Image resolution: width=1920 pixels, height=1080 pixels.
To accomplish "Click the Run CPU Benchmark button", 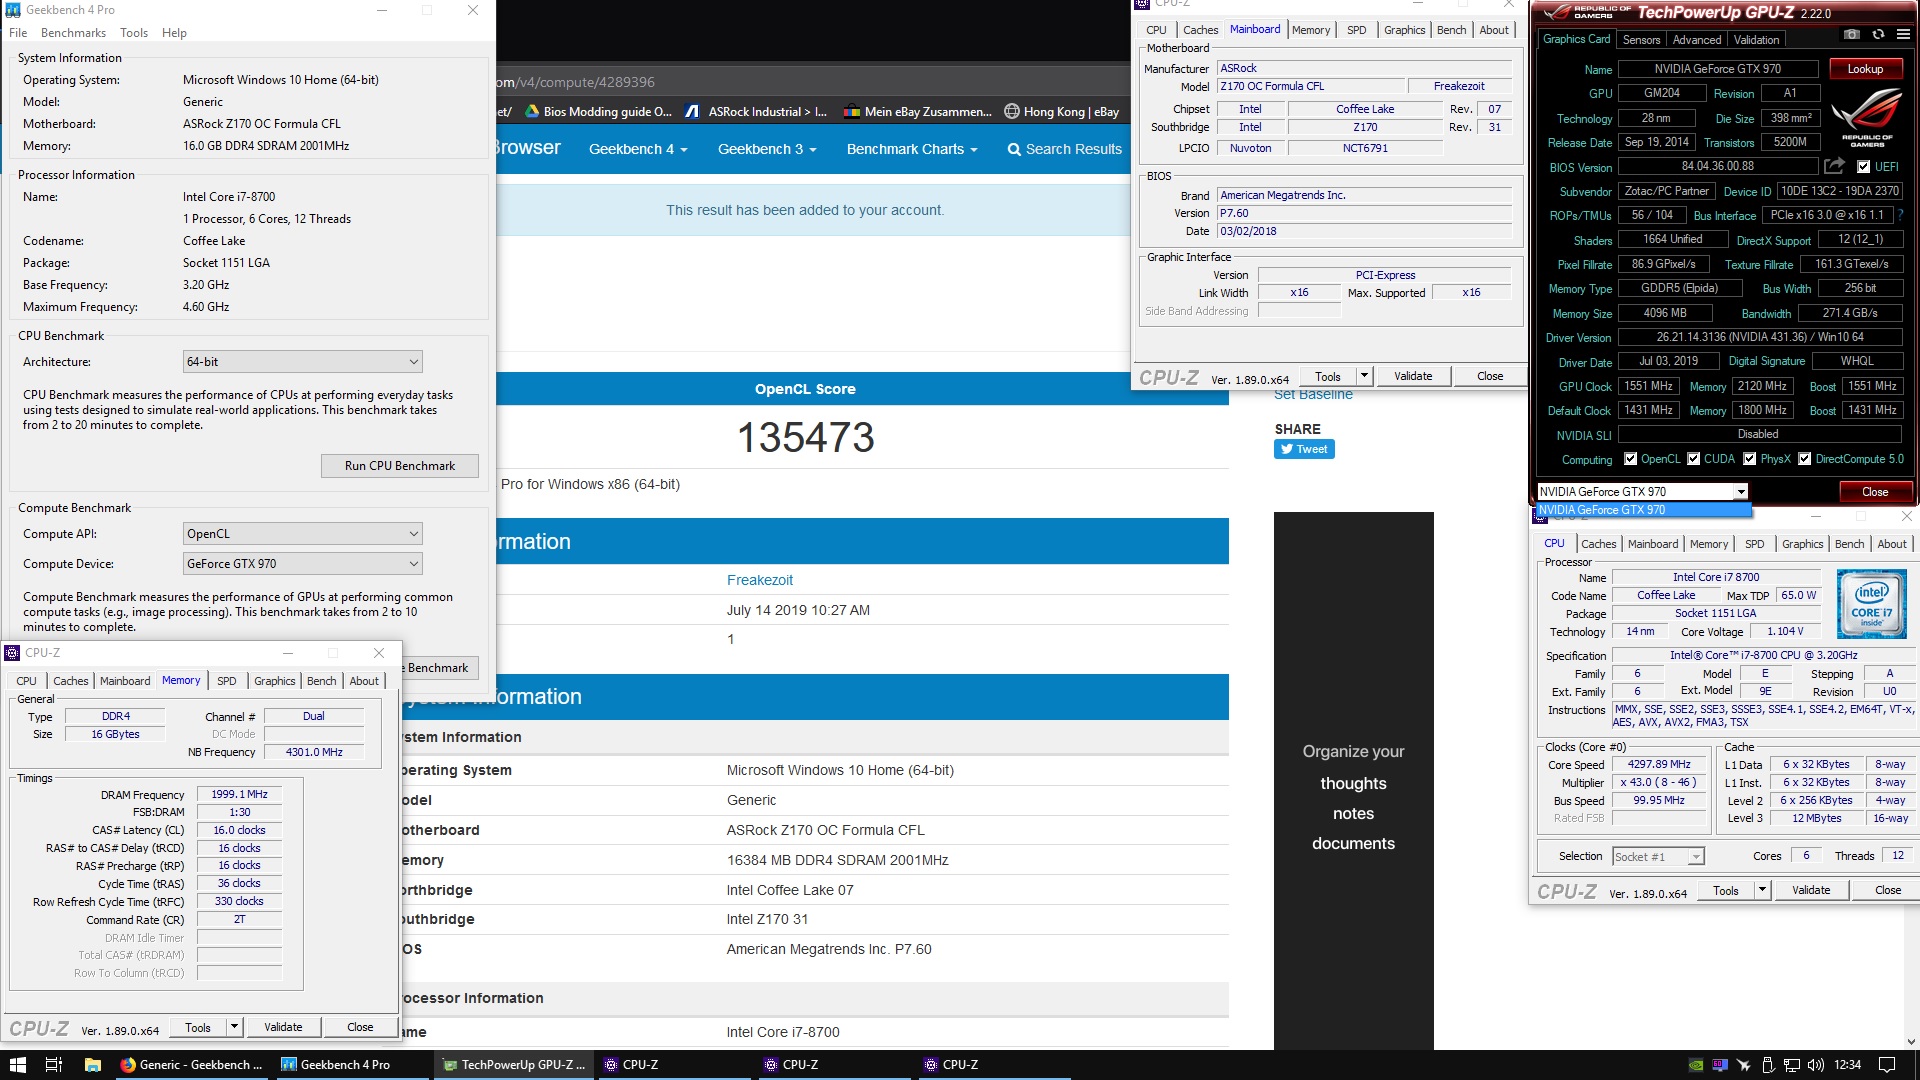I will pyautogui.click(x=399, y=466).
